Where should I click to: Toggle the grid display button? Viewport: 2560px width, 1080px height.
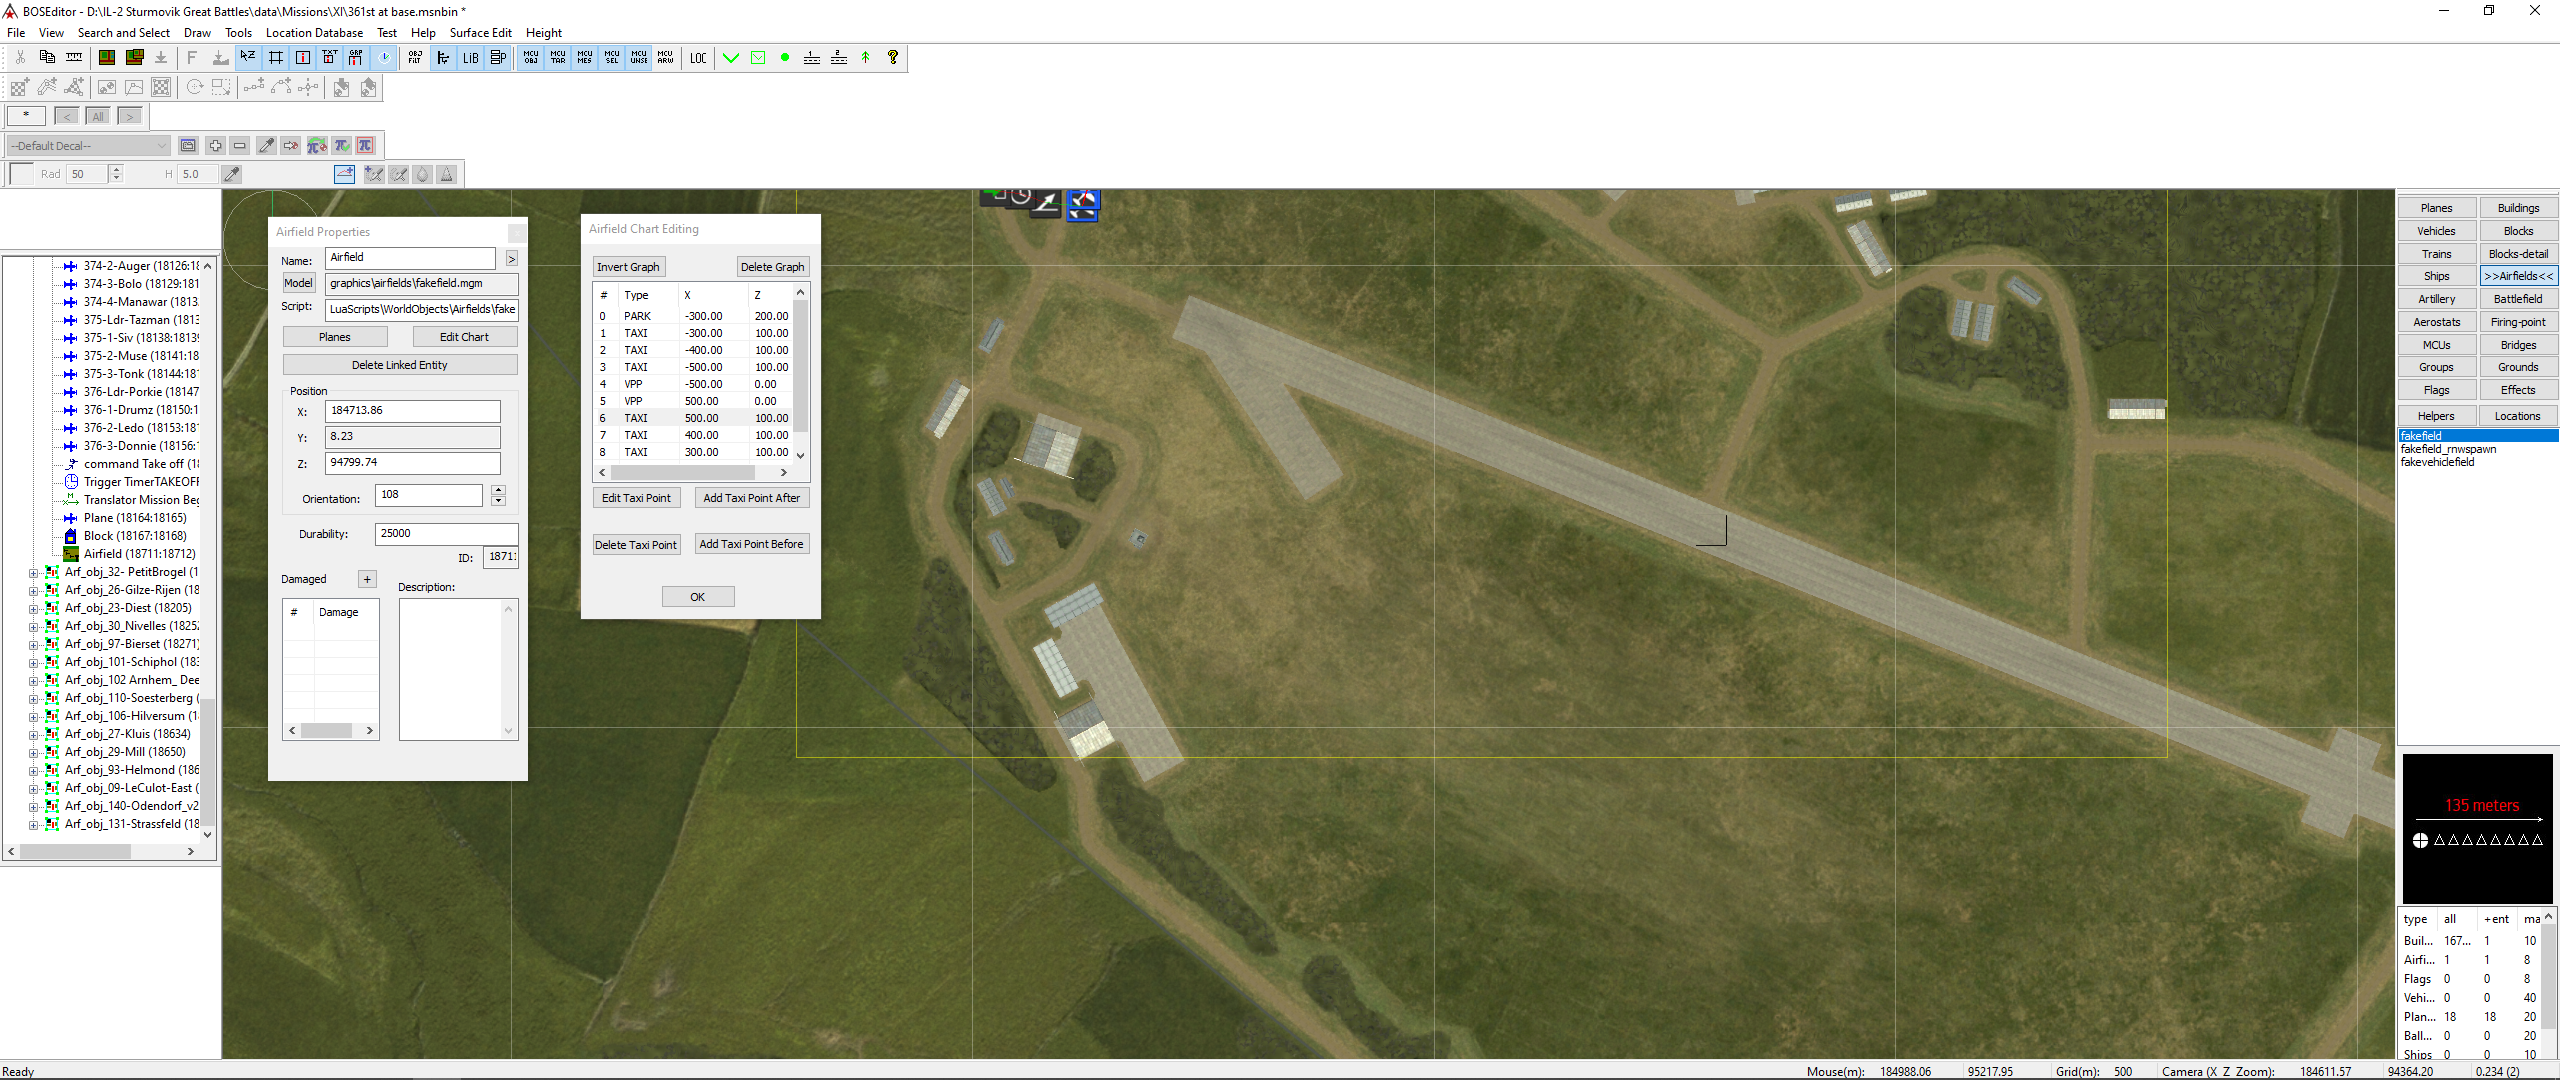[x=275, y=58]
